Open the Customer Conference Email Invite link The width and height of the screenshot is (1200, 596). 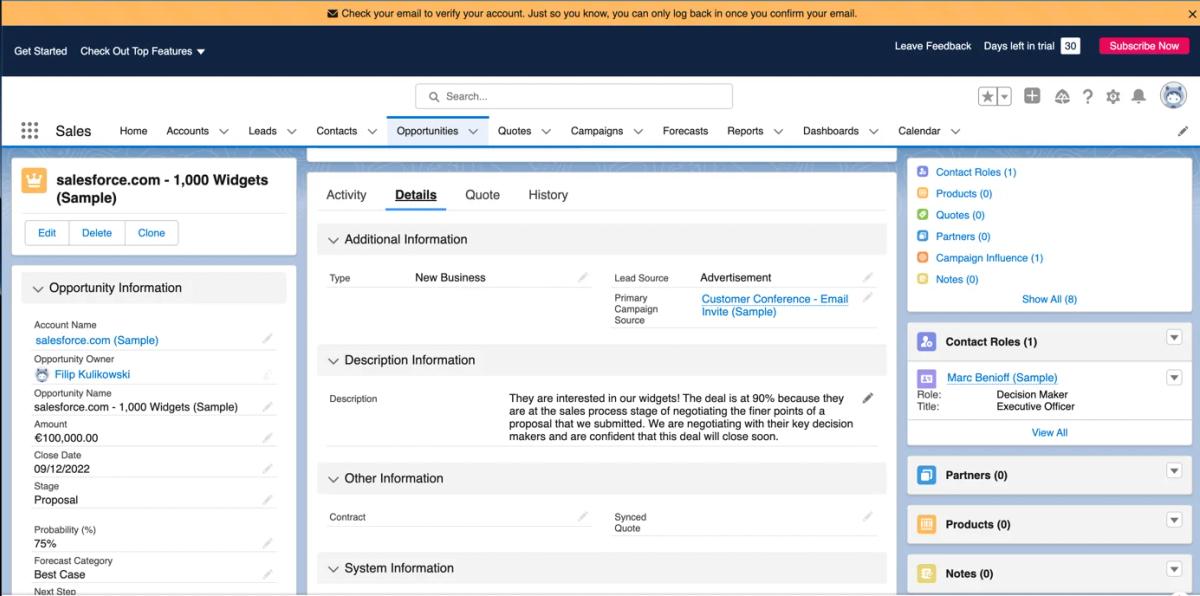pos(775,305)
